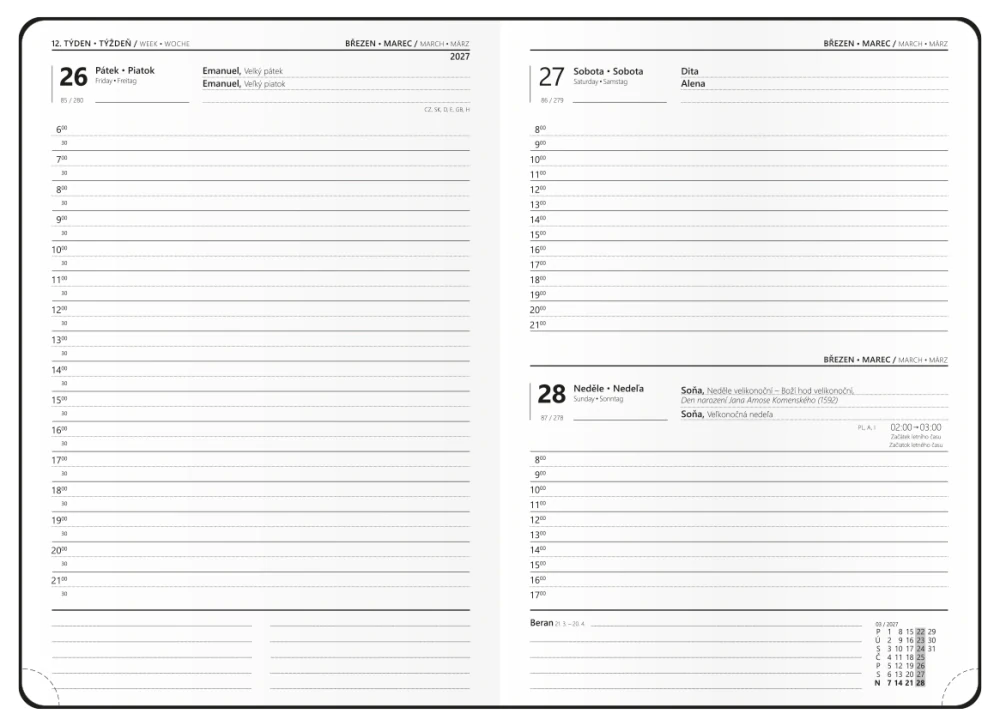The height and width of the screenshot is (726, 1000).
Task: Click the mini calendar title '03 / 2027'
Action: click(x=887, y=625)
